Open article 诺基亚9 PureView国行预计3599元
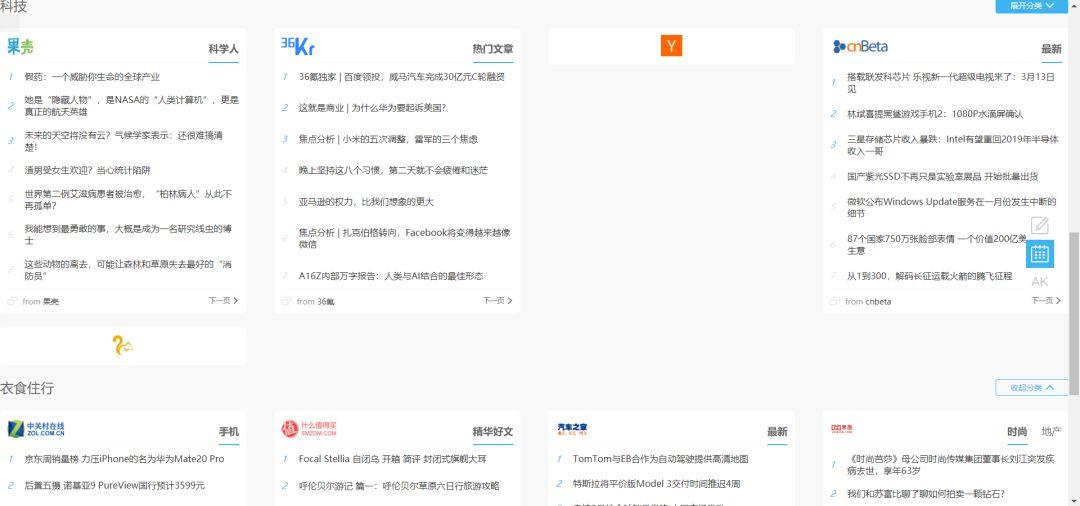Image resolution: width=1080 pixels, height=506 pixels. [x=114, y=485]
